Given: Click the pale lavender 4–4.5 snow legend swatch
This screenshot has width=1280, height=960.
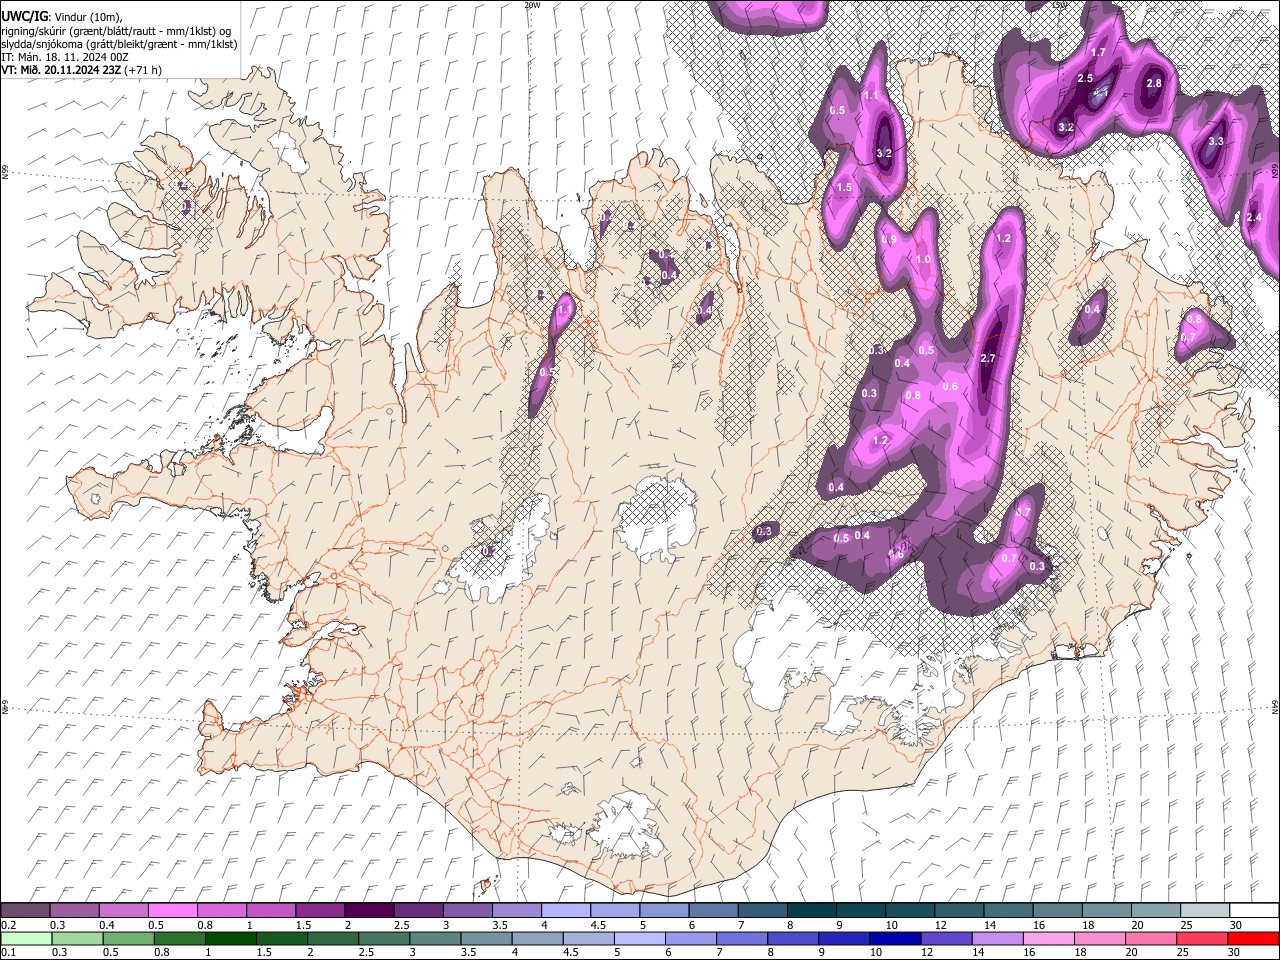Looking at the screenshot, I should point(564,911).
